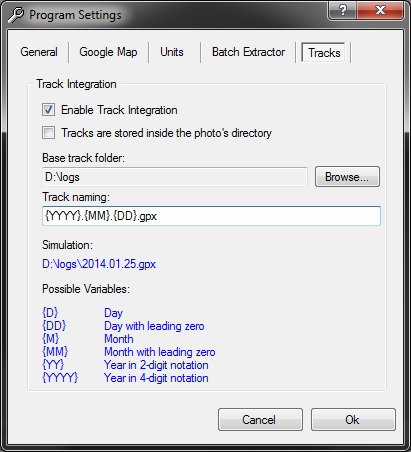Disable the Enable Track Integration checkbox
Screen dimensions: 411x452
pos(49,110)
